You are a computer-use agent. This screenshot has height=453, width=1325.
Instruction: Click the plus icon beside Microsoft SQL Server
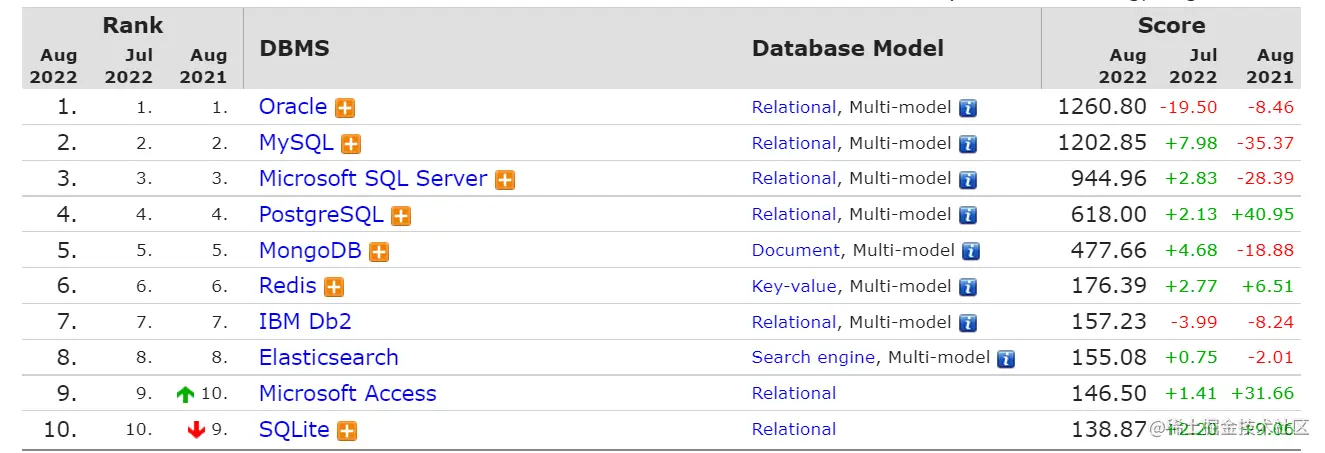505,180
